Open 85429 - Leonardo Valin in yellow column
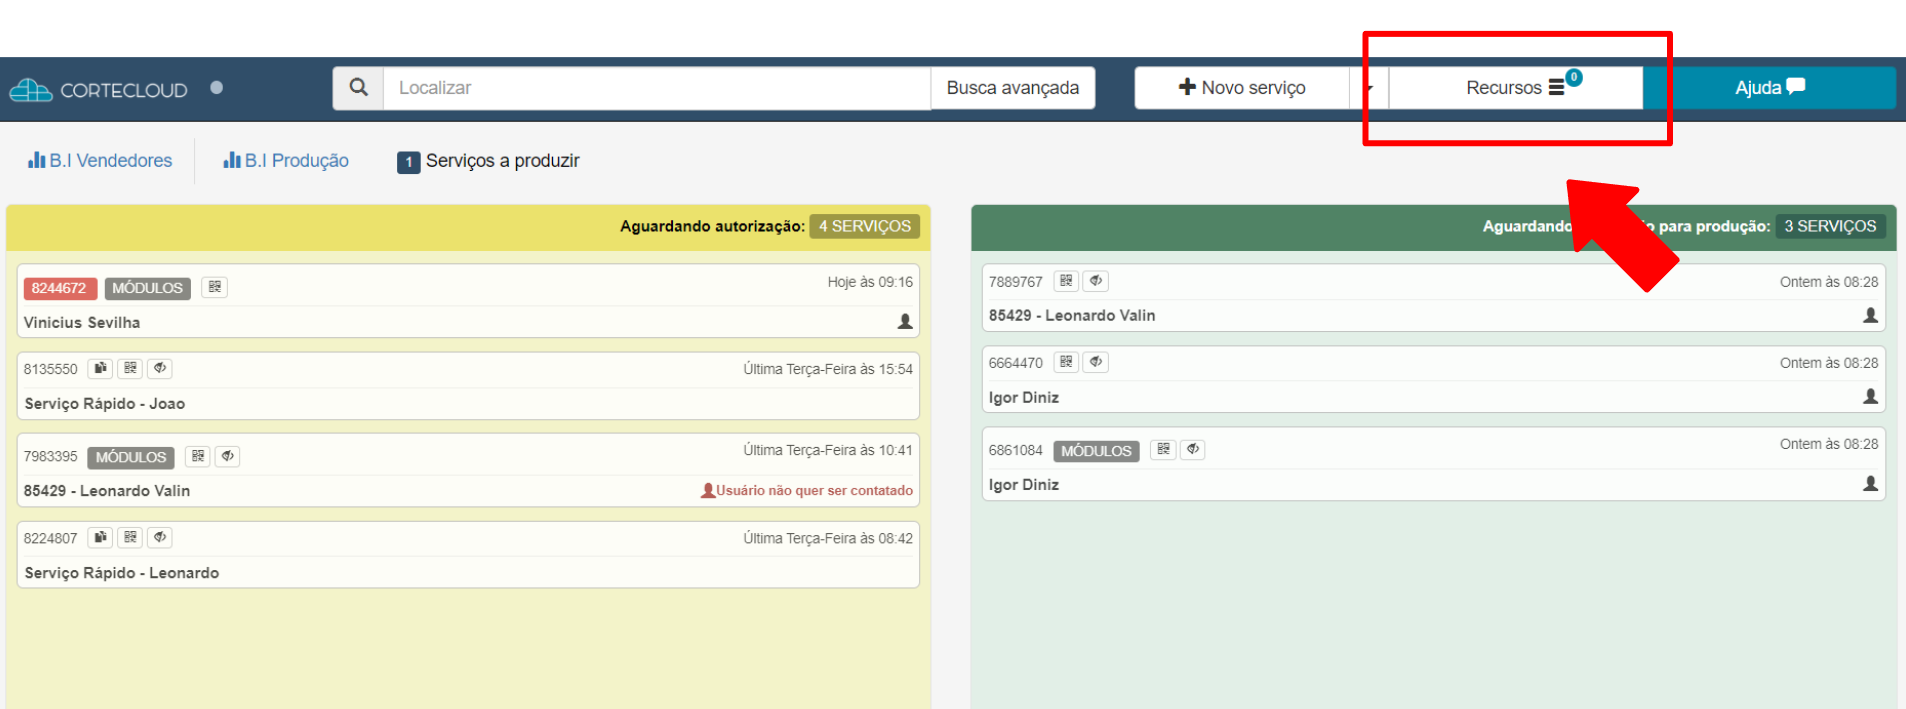Viewport: 1906px width, 709px height. click(107, 491)
